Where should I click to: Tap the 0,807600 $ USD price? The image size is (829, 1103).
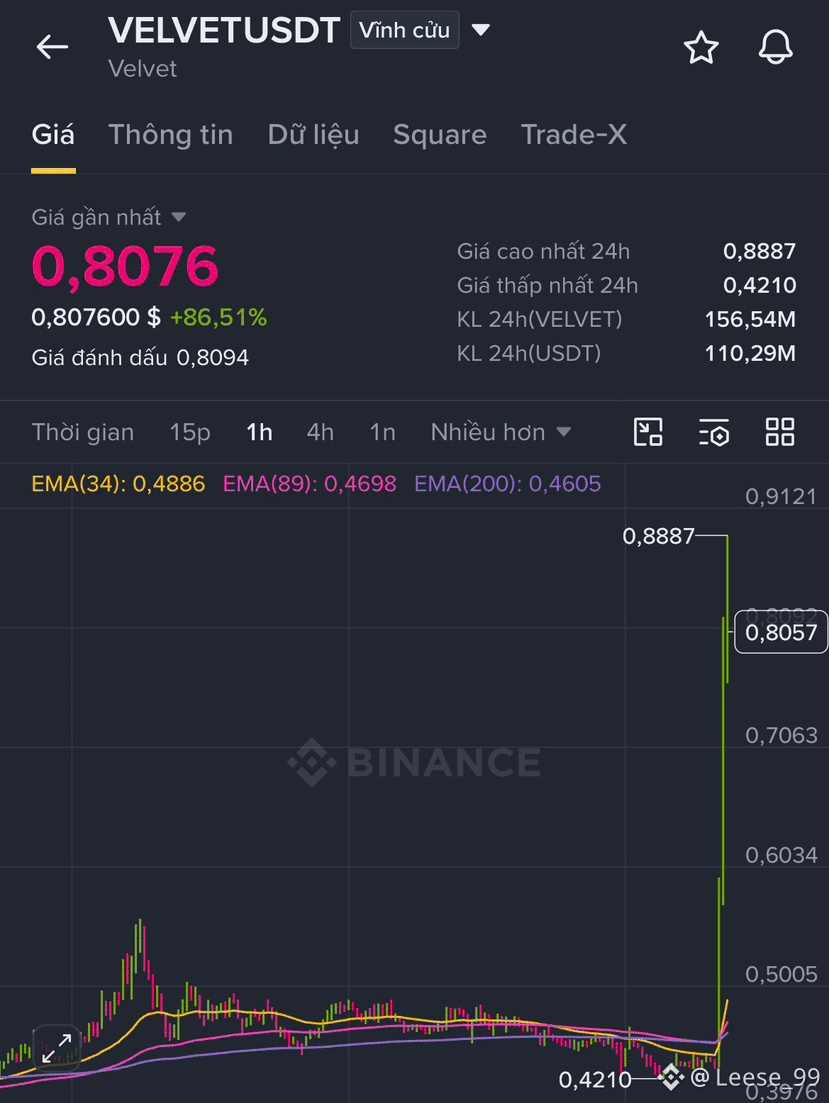click(x=96, y=317)
